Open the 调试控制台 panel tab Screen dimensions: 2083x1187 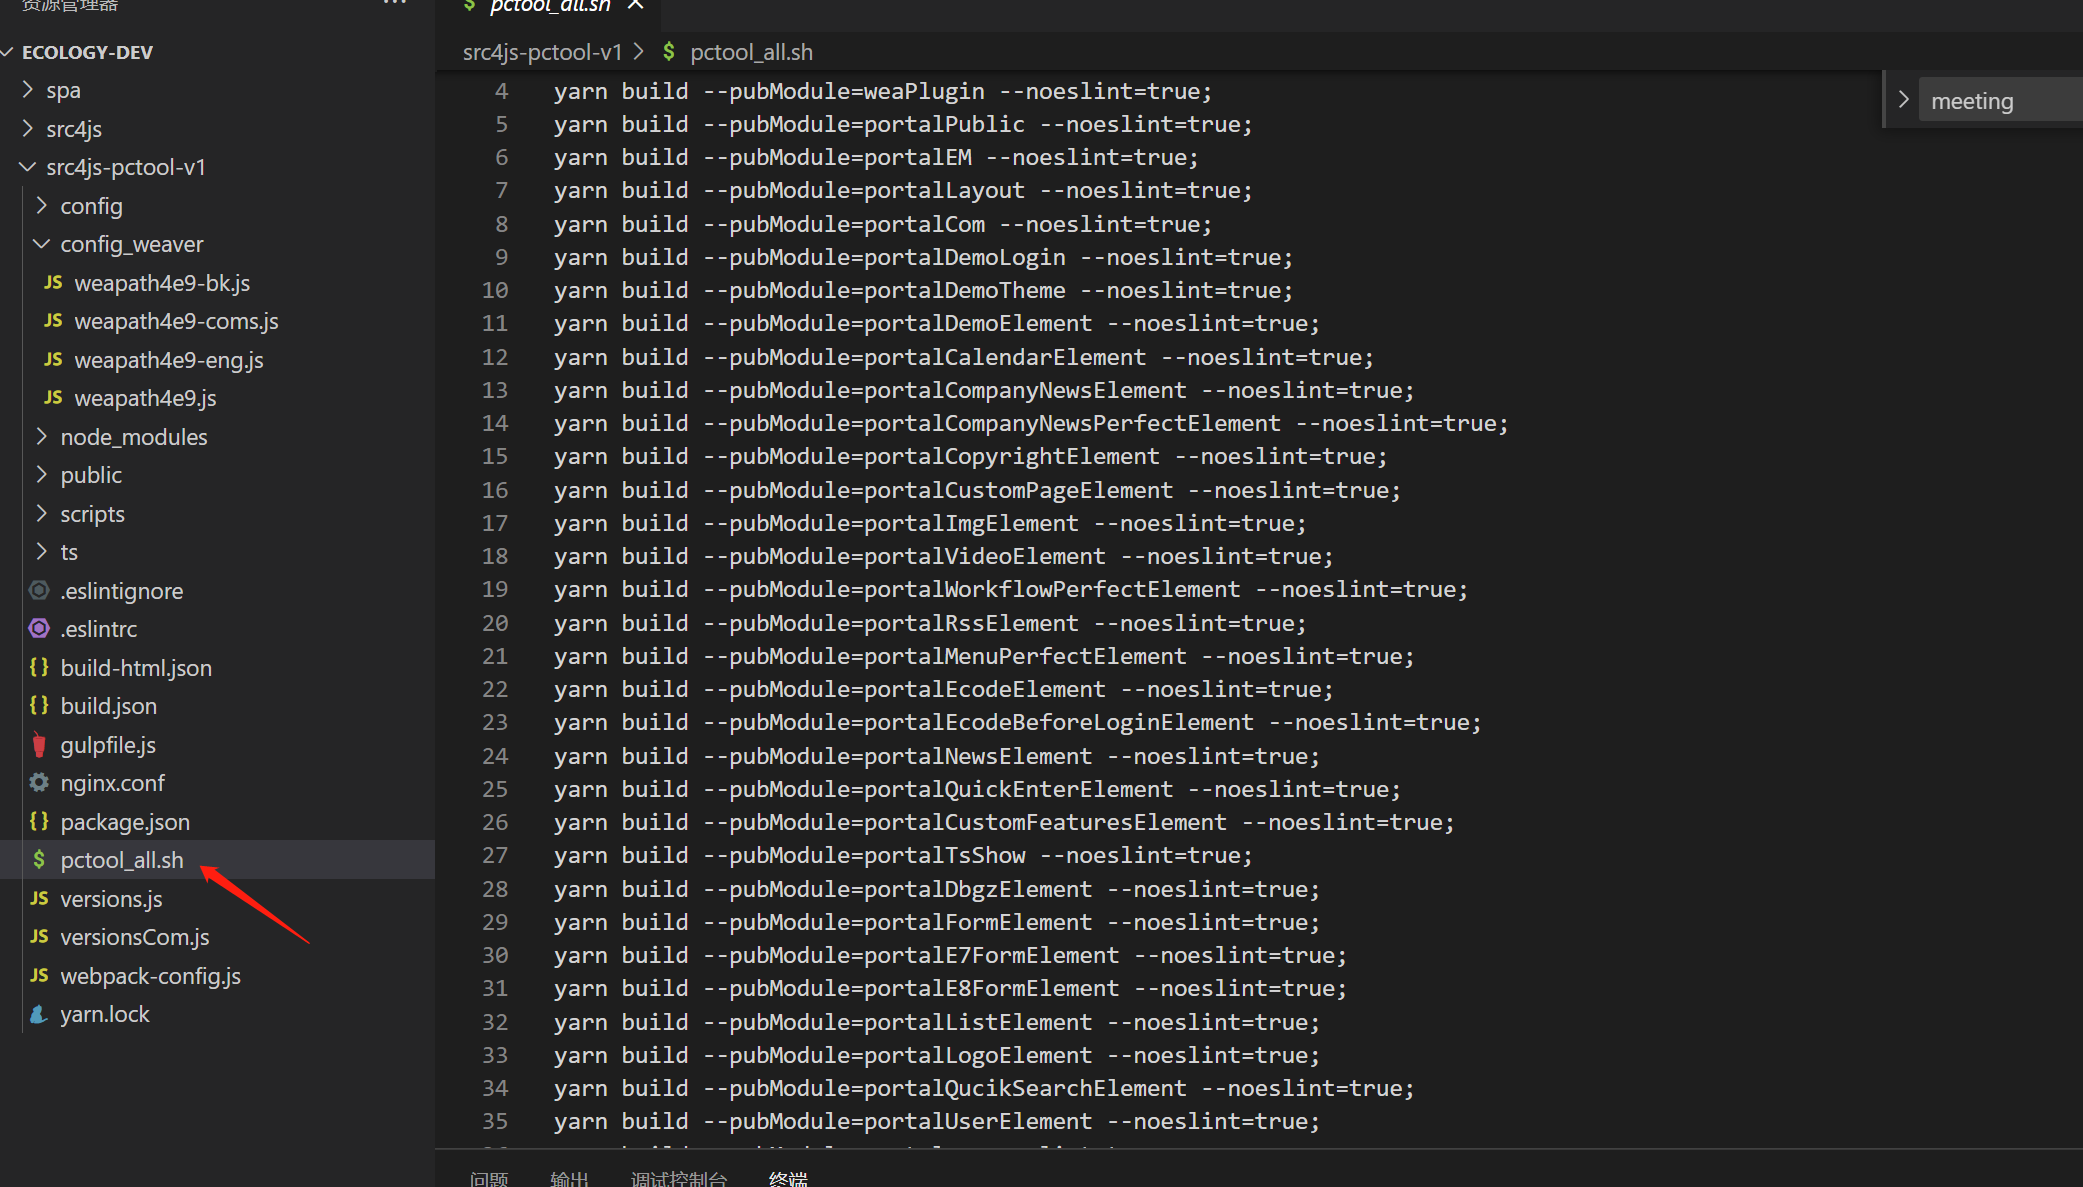678,1179
